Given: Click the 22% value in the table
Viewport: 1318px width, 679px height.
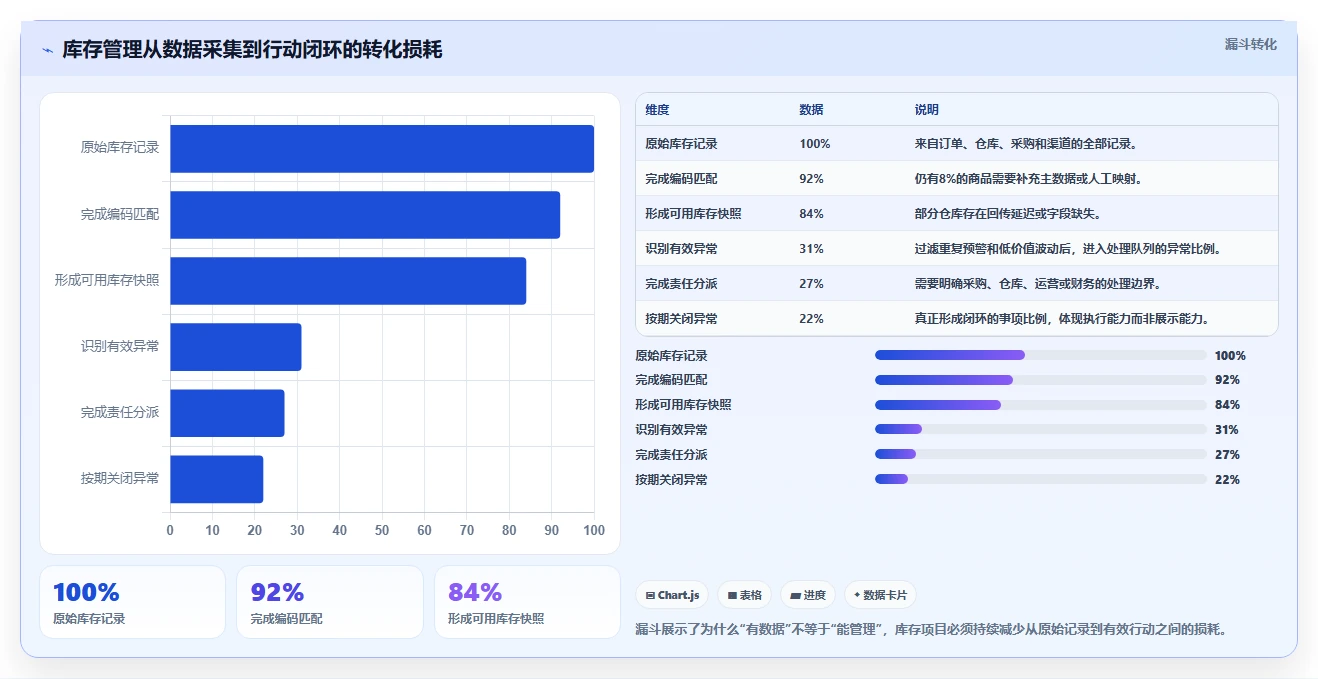Looking at the screenshot, I should tap(811, 319).
